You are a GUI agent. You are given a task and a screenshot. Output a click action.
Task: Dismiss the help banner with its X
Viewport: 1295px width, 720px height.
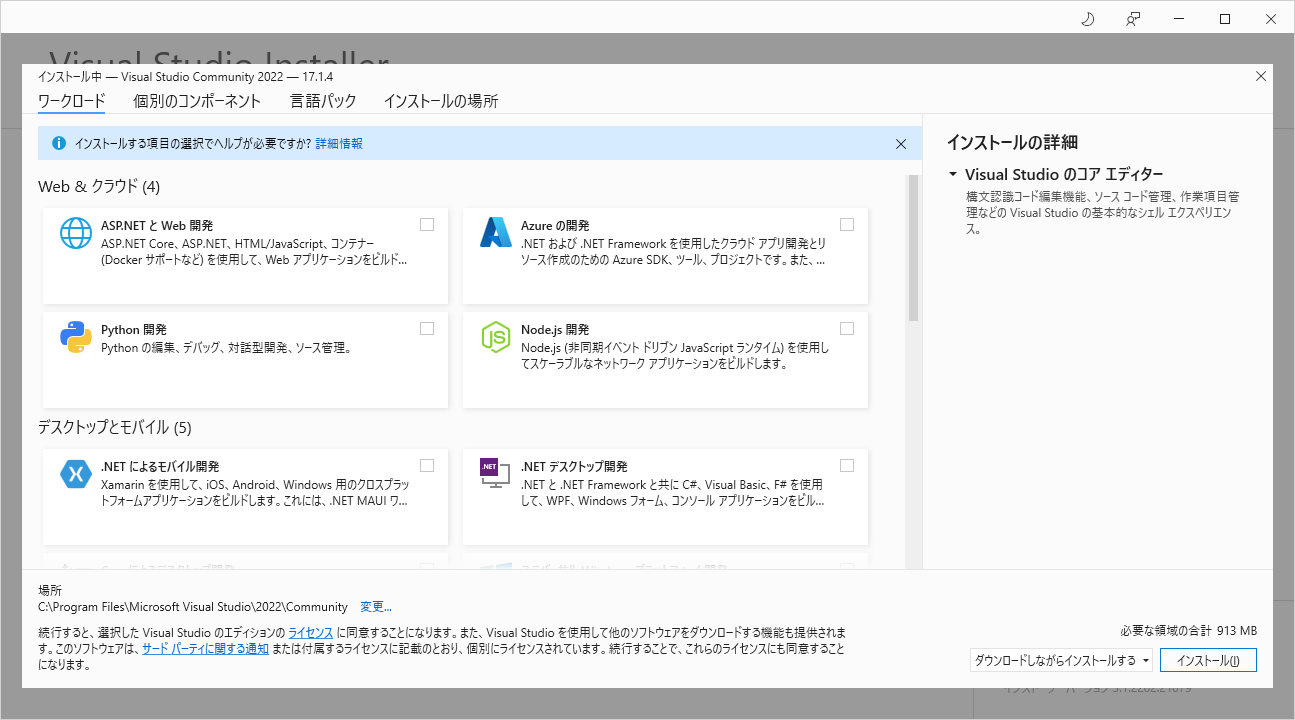click(901, 143)
